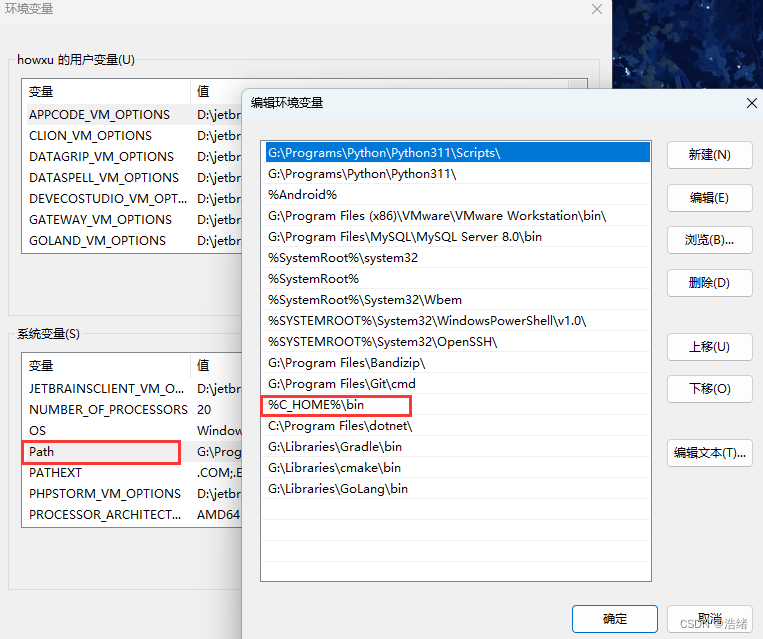Close the 编辑环境变量 dialog
The height and width of the screenshot is (639, 763).
pos(752,103)
